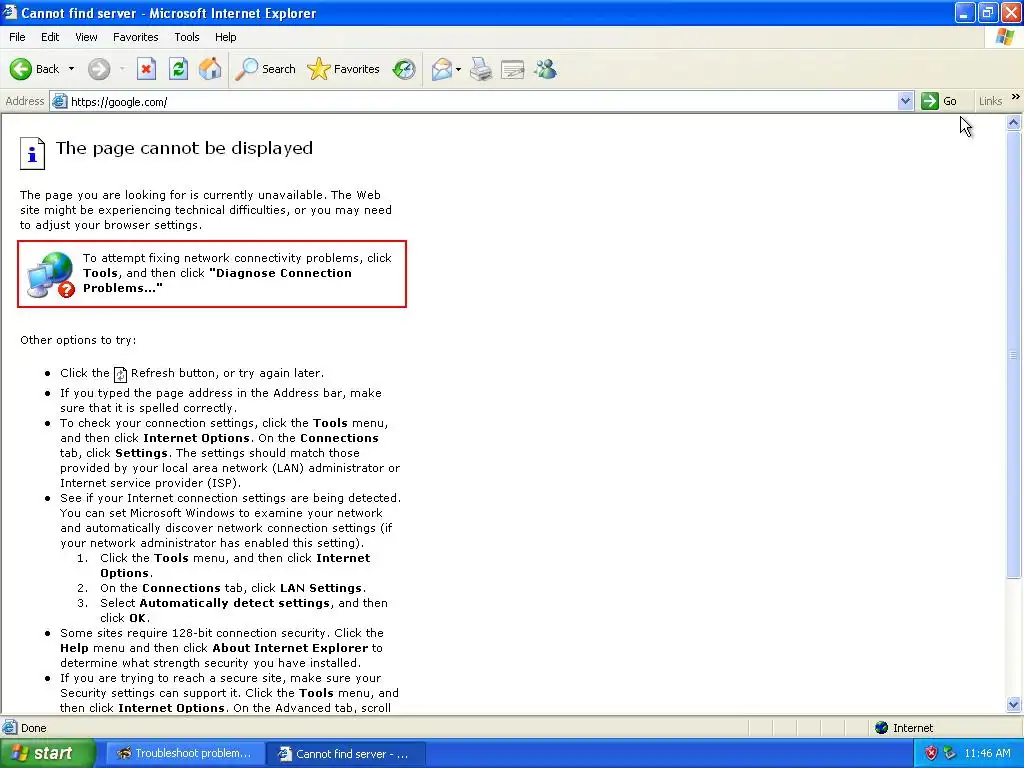Open the Help menu
Viewport: 1024px width, 768px height.
tap(225, 37)
